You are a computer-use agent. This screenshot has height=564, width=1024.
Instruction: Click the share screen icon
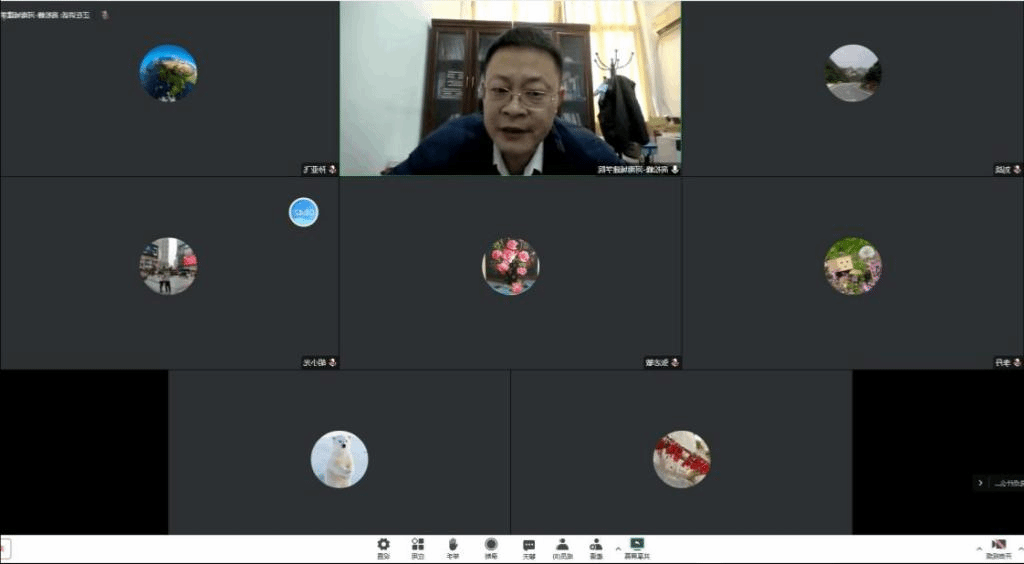(637, 546)
